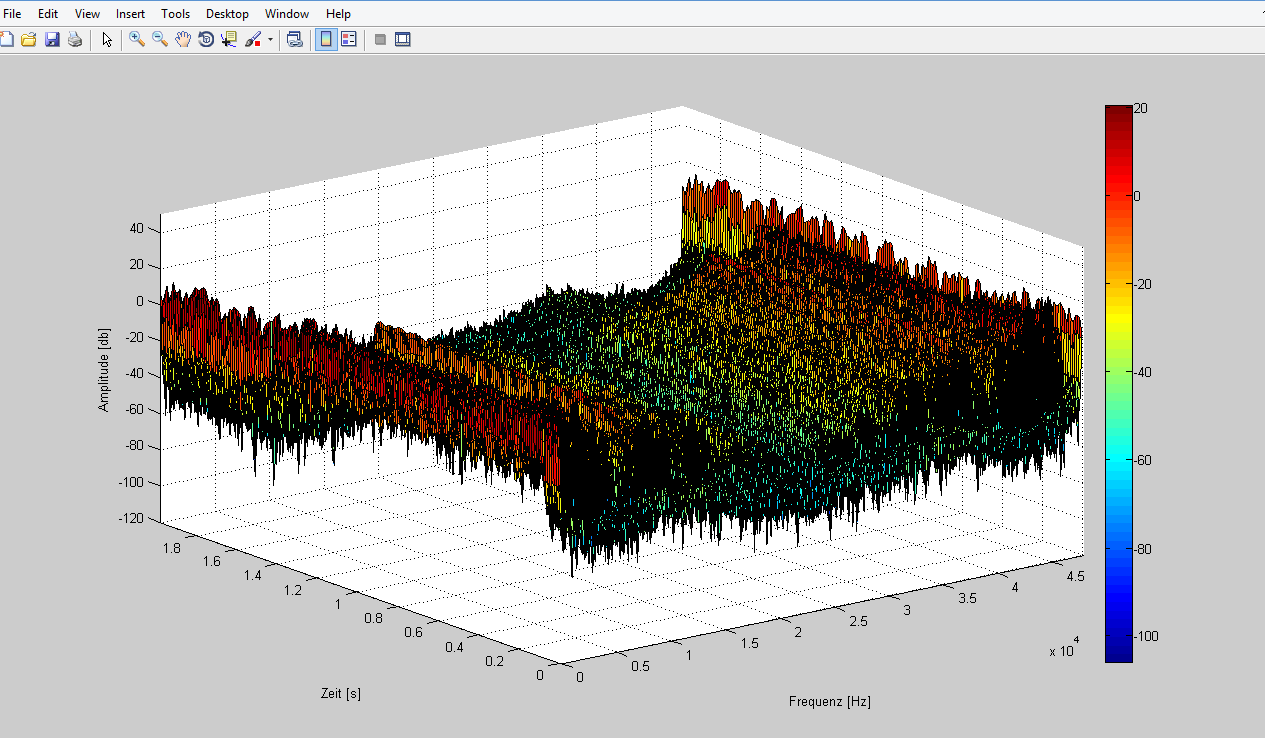The width and height of the screenshot is (1265, 738).
Task: Toggle the Insert Colorbar button
Action: [x=326, y=40]
